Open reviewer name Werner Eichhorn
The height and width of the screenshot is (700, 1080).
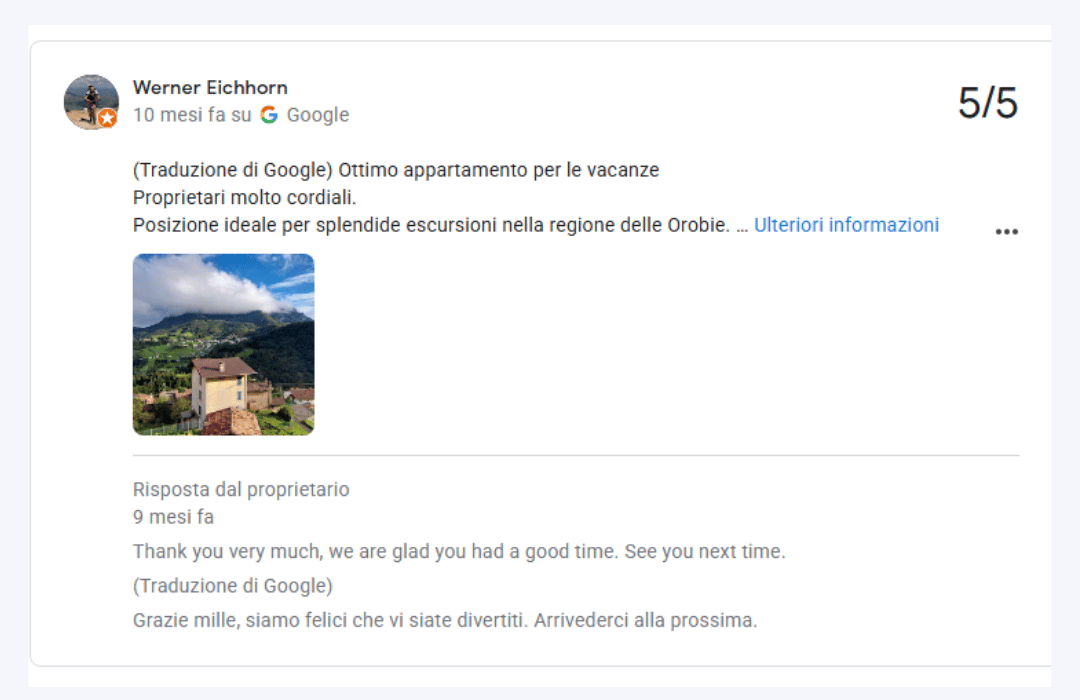[210, 87]
